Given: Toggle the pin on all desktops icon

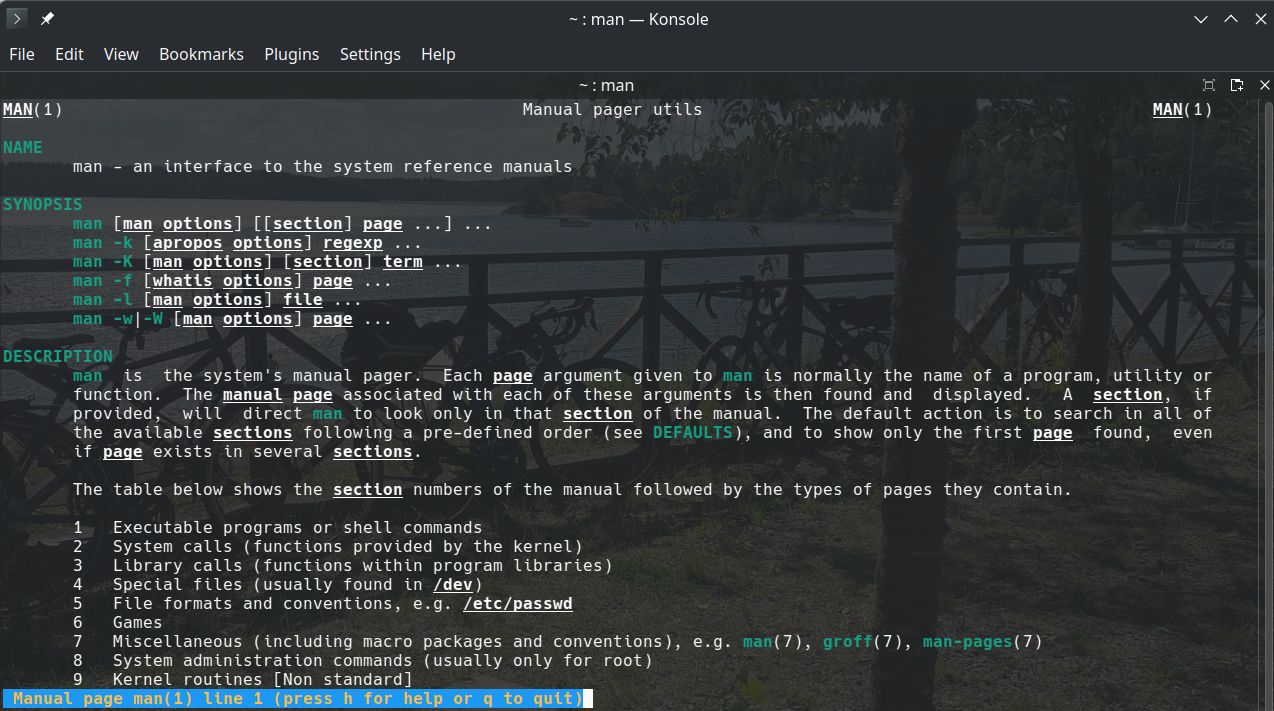Looking at the screenshot, I should pos(47,19).
